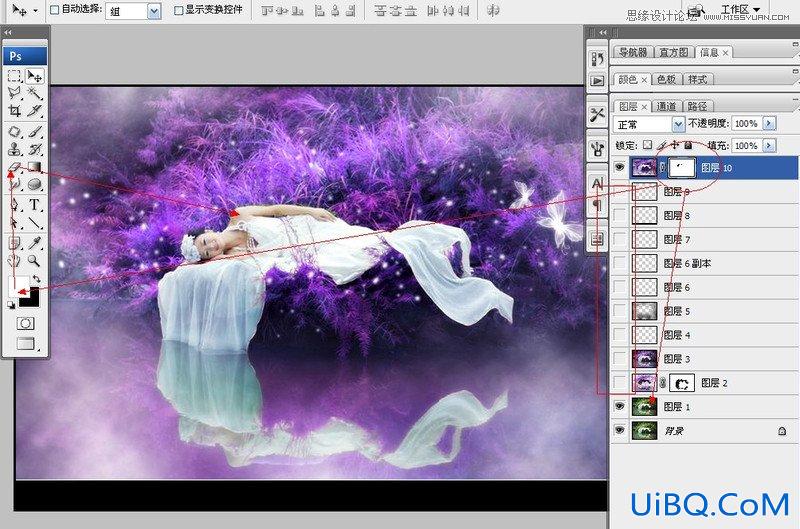Toggle Quick Mask mode
Screen dimensions: 800x529
click(25, 323)
